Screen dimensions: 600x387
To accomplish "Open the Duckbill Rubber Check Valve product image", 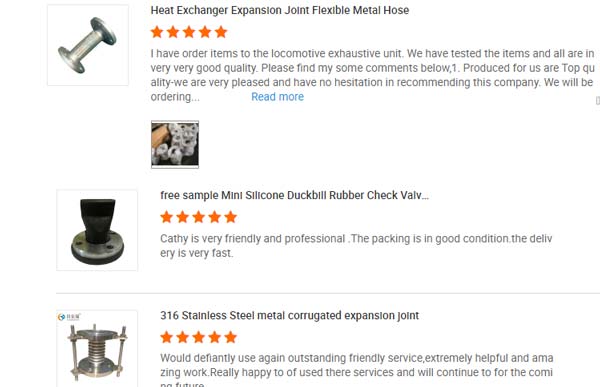I will coord(97,230).
